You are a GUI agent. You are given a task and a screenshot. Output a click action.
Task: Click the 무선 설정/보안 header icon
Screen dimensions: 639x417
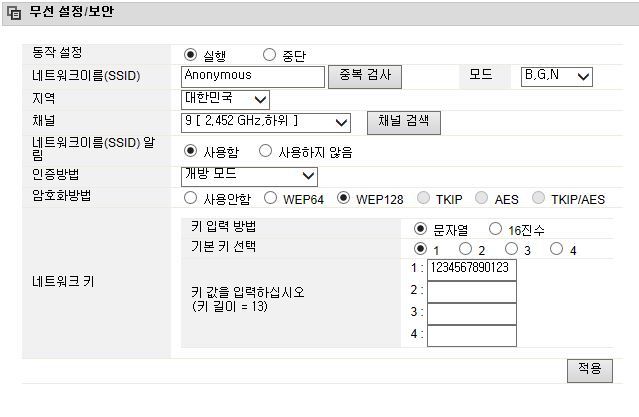14,13
